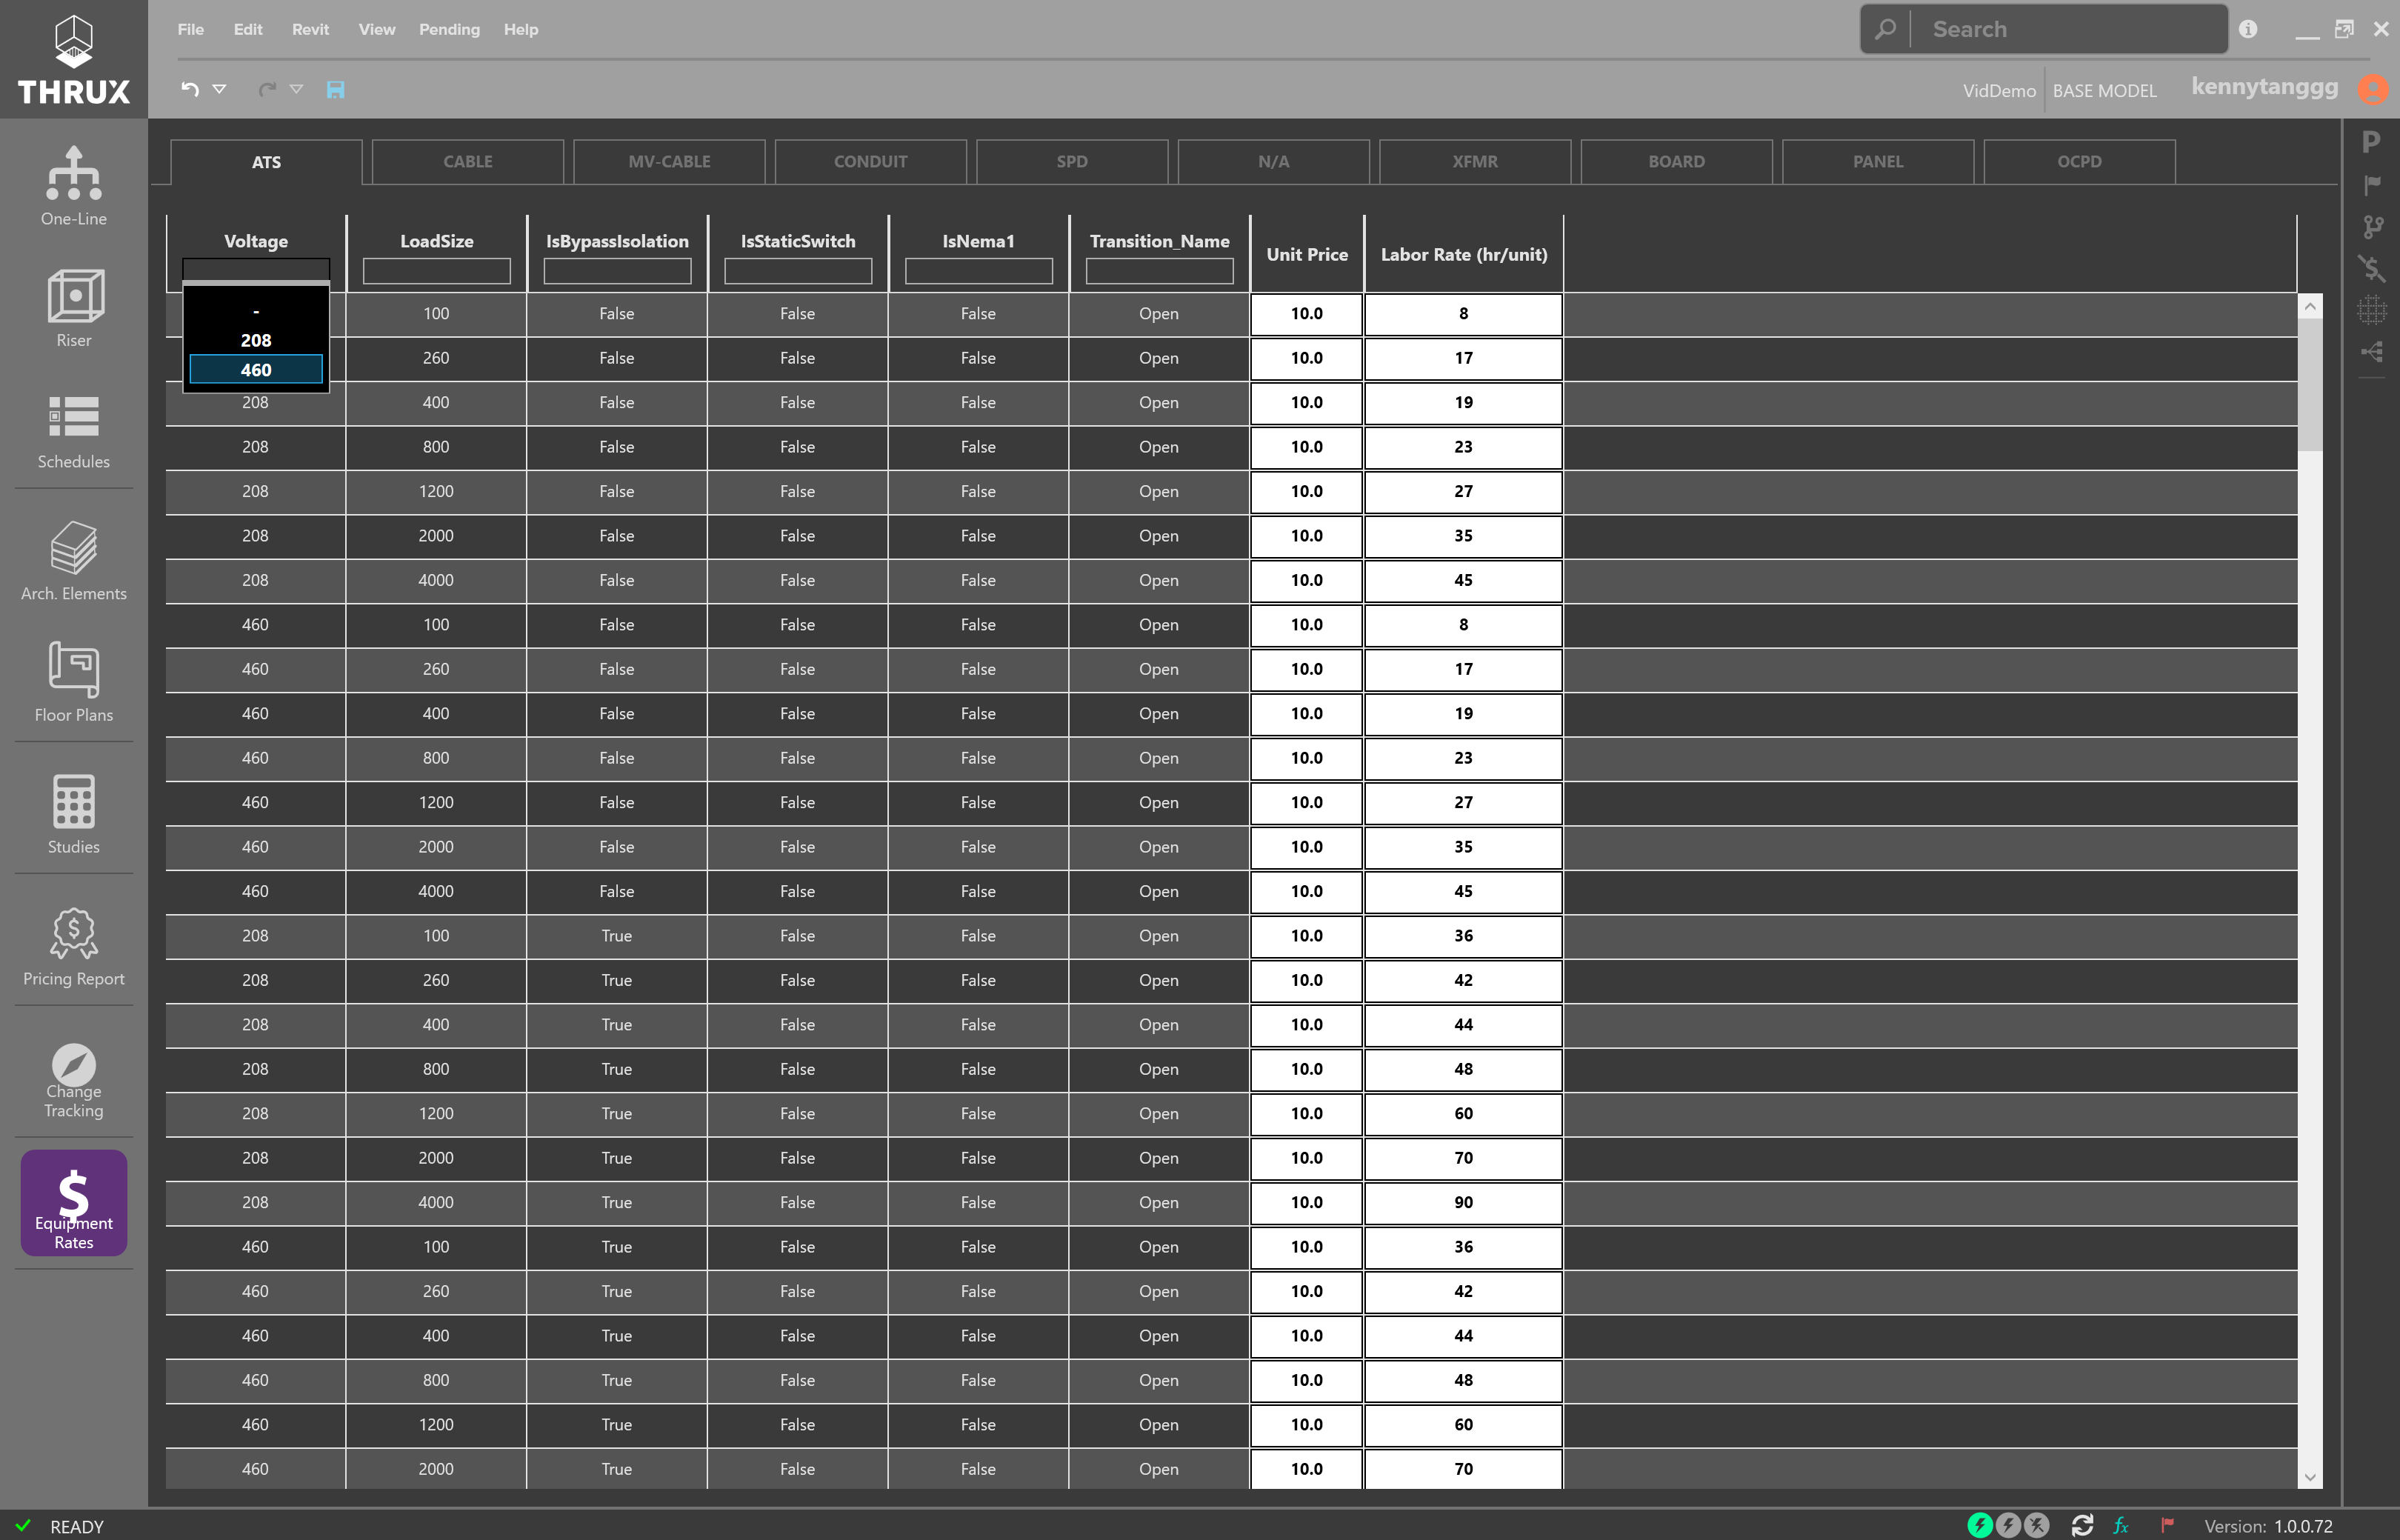Open the Revit menu

click(x=310, y=29)
